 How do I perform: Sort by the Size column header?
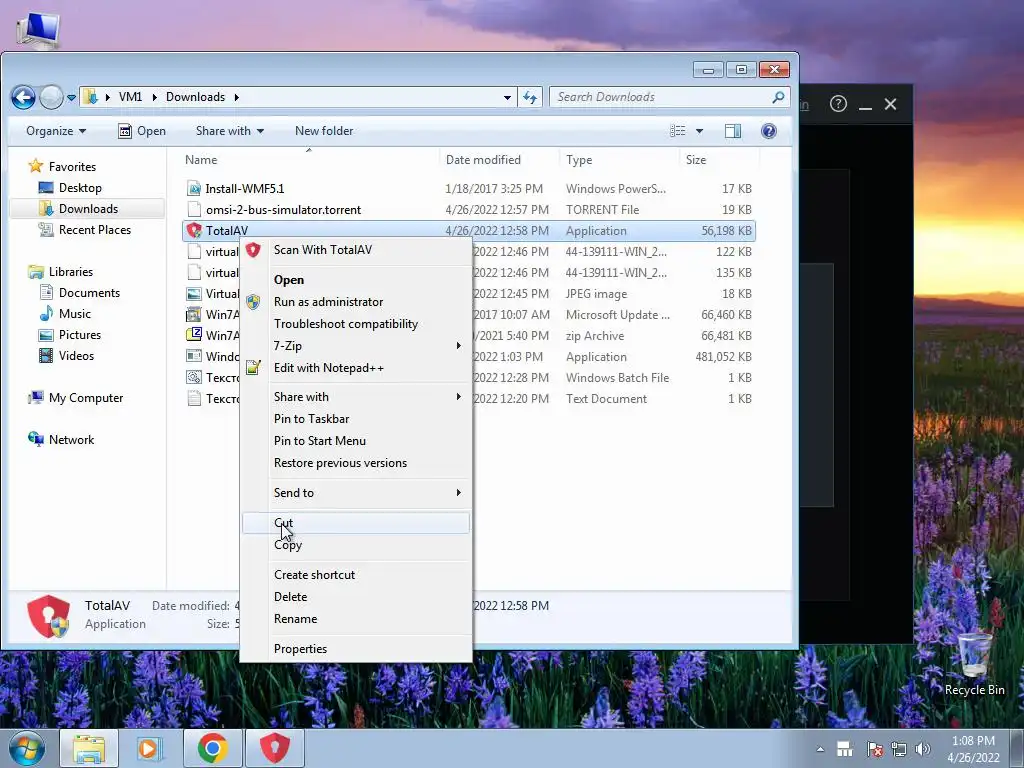click(696, 160)
